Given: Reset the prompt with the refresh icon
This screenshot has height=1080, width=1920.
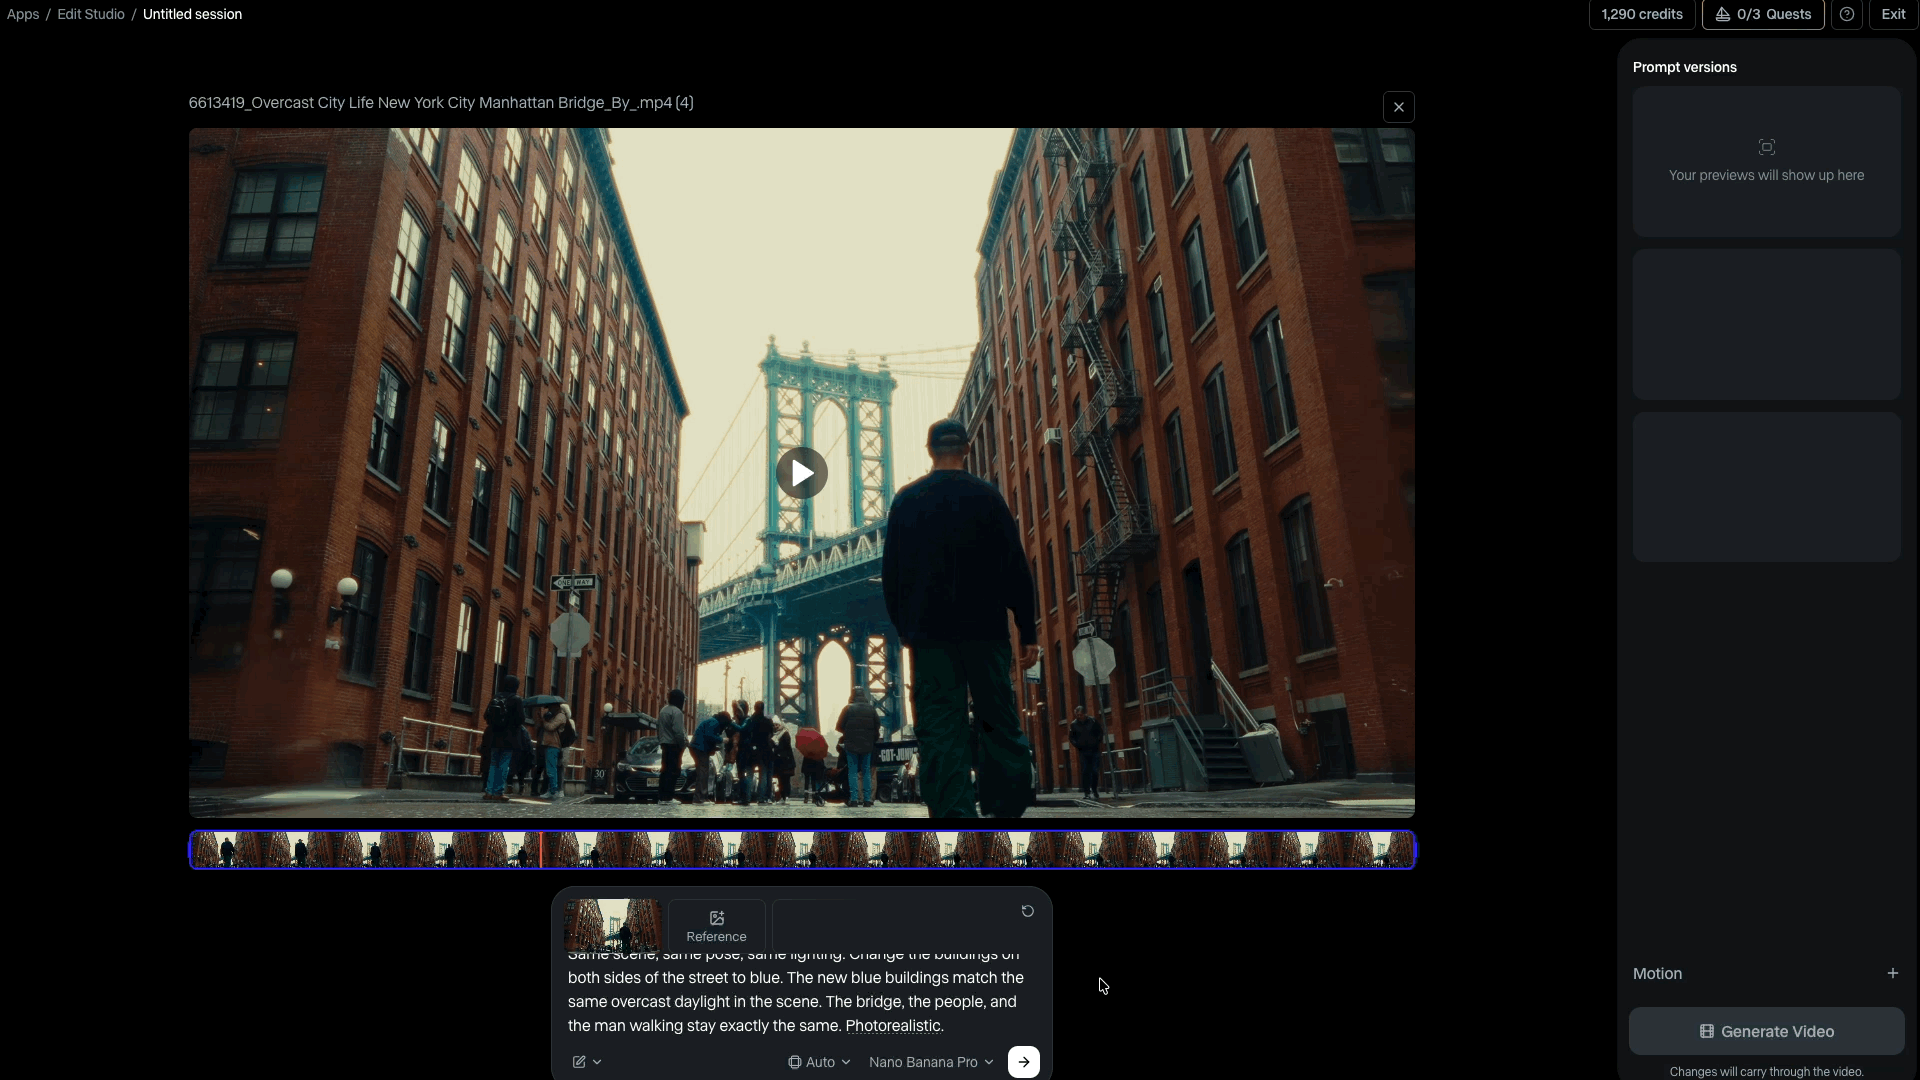Looking at the screenshot, I should 1027,911.
